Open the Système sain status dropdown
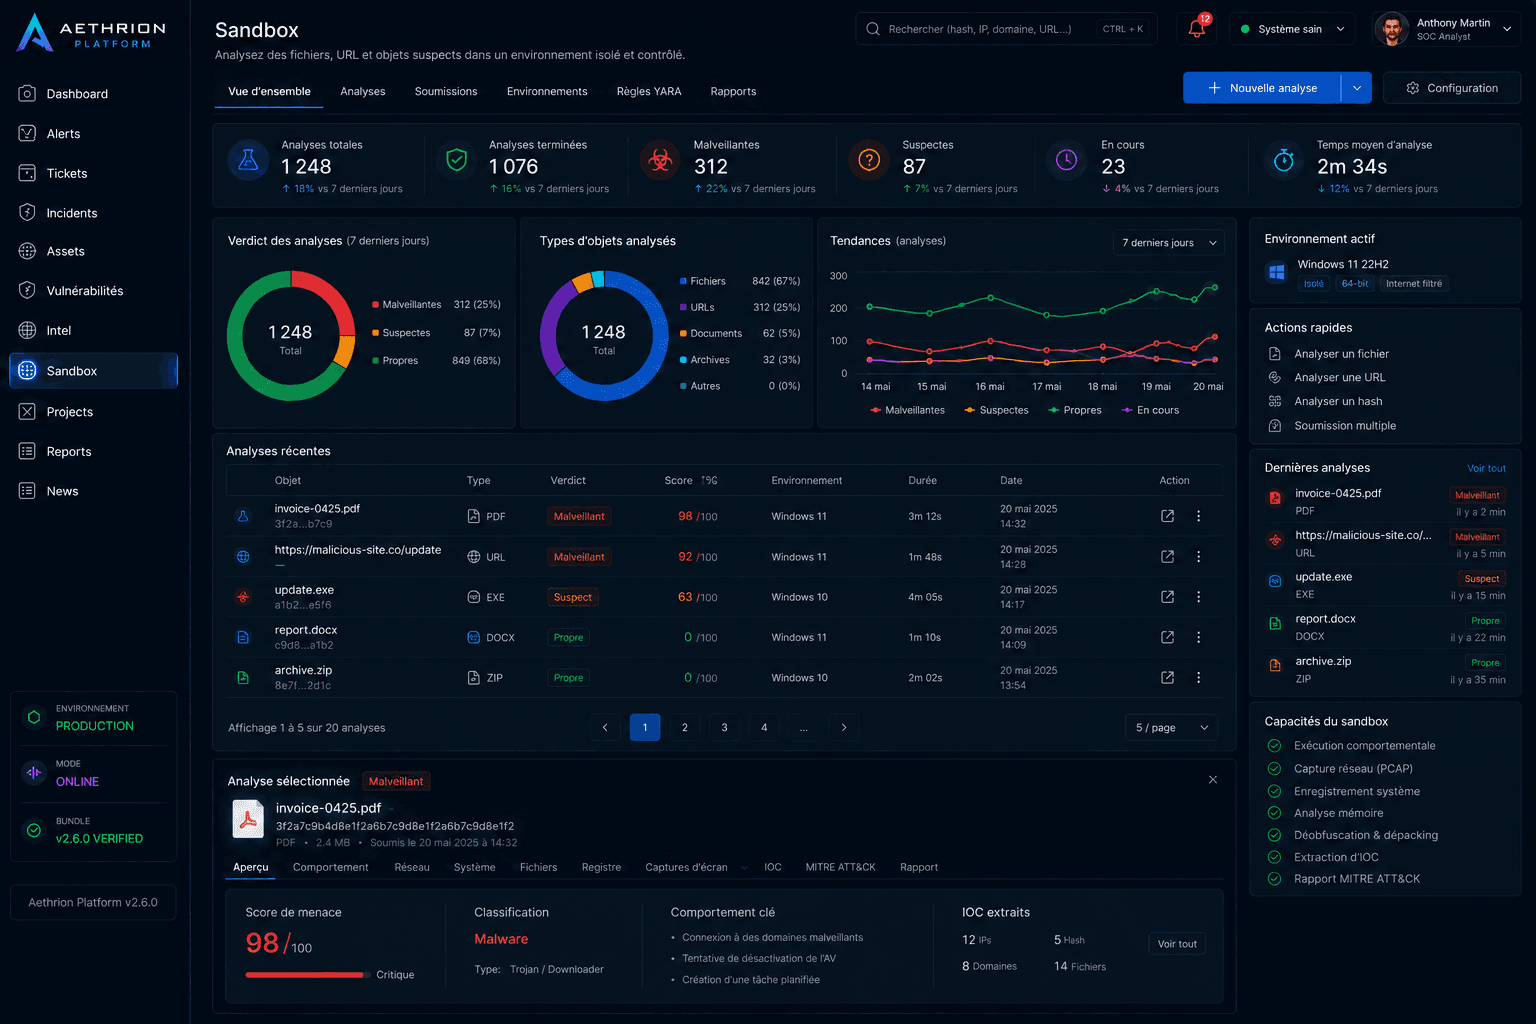This screenshot has width=1536, height=1024. click(1291, 29)
